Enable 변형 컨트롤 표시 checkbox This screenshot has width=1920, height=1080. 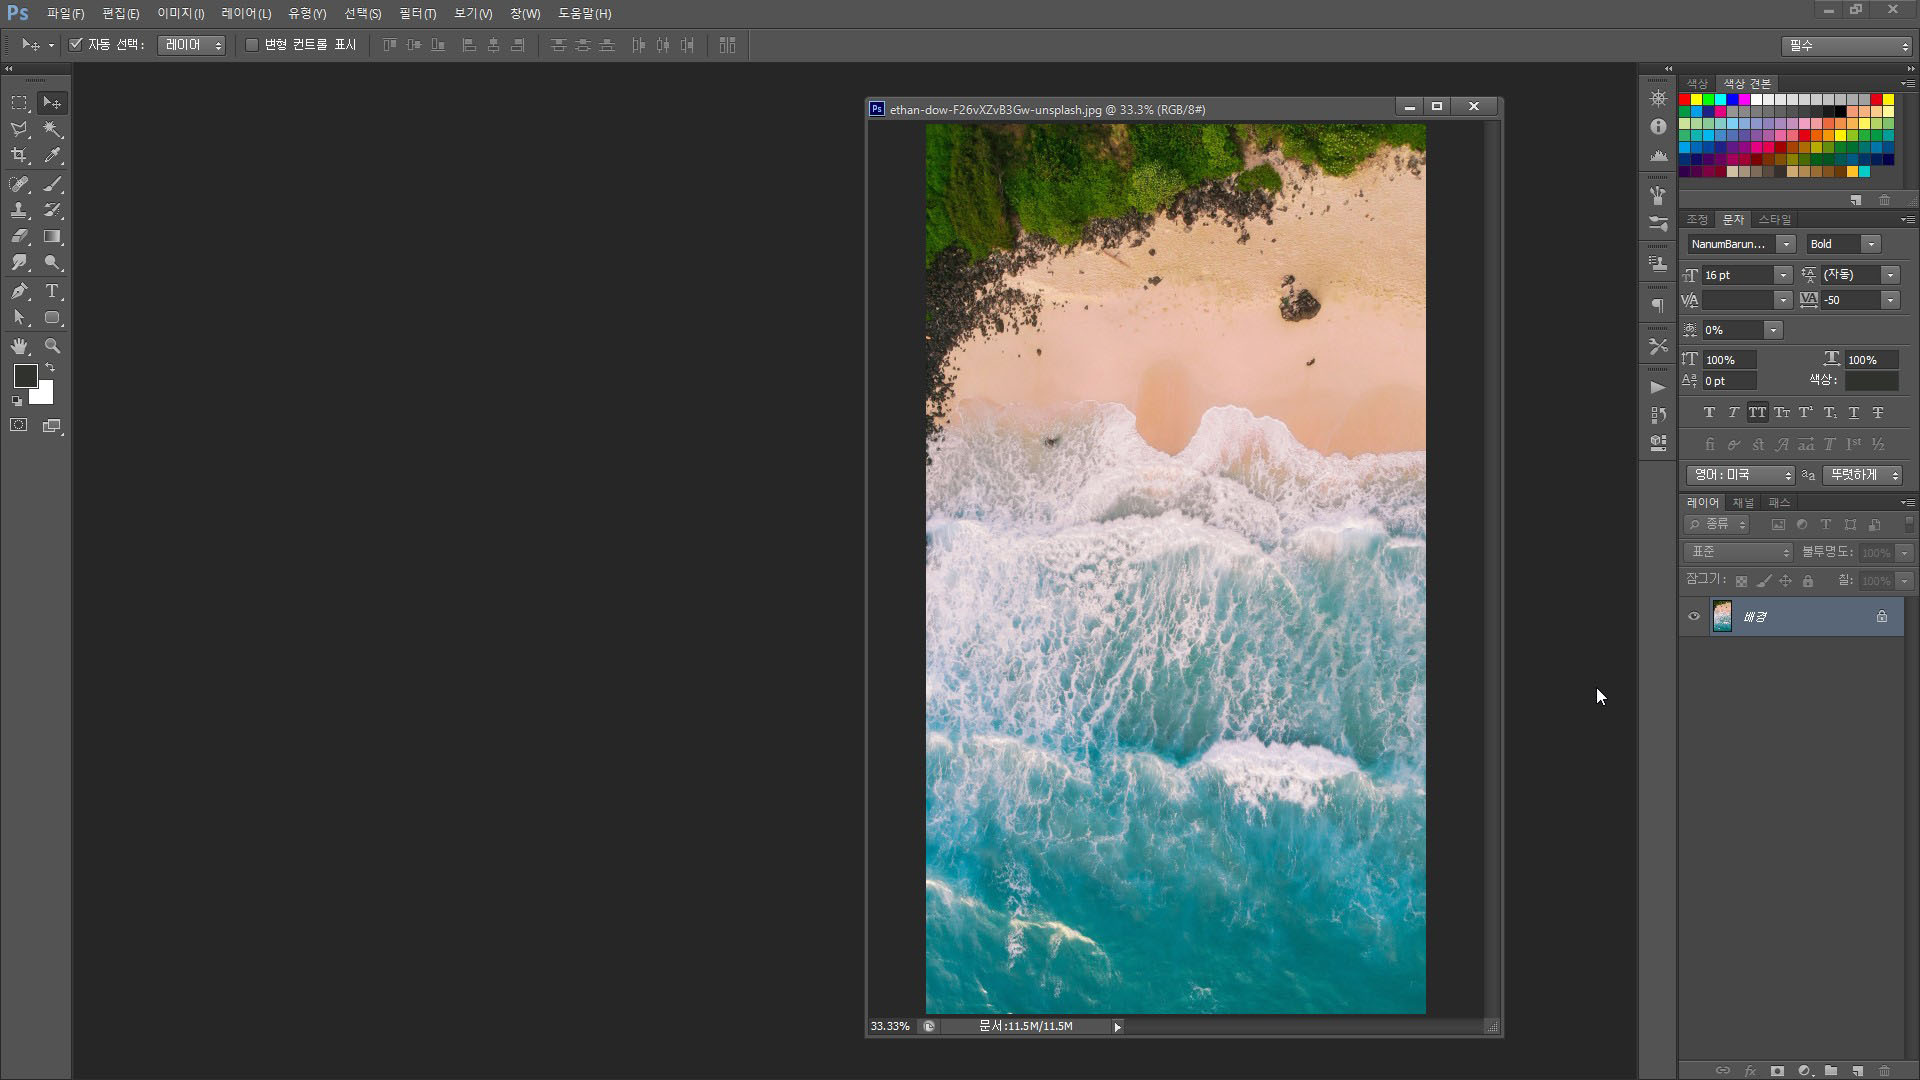(252, 45)
